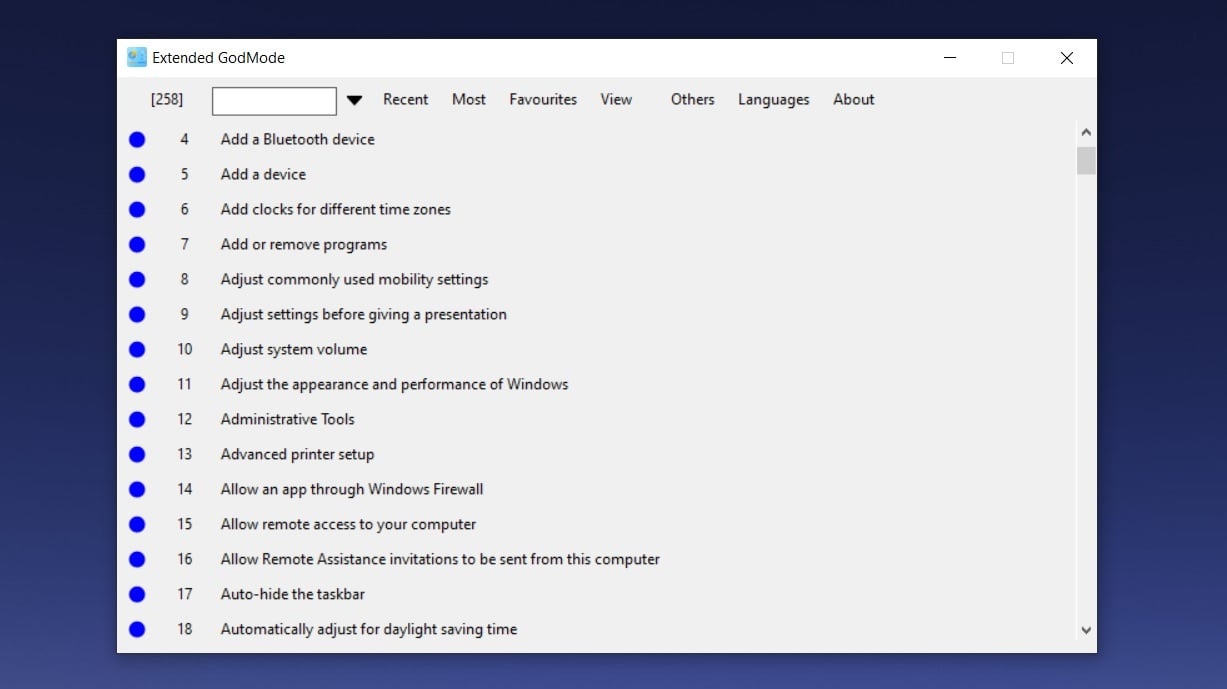Click the blue dot next to Add clocks for different time zones

pyautogui.click(x=137, y=210)
